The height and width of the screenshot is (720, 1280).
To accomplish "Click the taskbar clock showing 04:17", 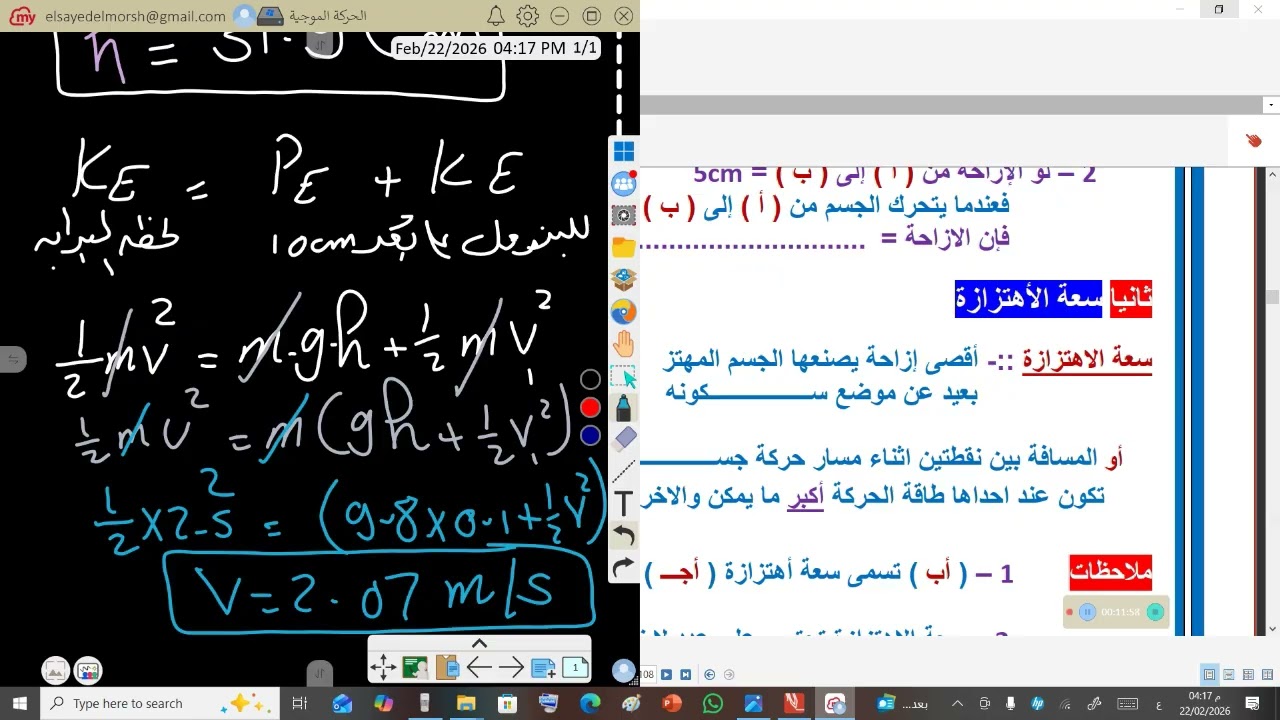I will coord(1204,704).
